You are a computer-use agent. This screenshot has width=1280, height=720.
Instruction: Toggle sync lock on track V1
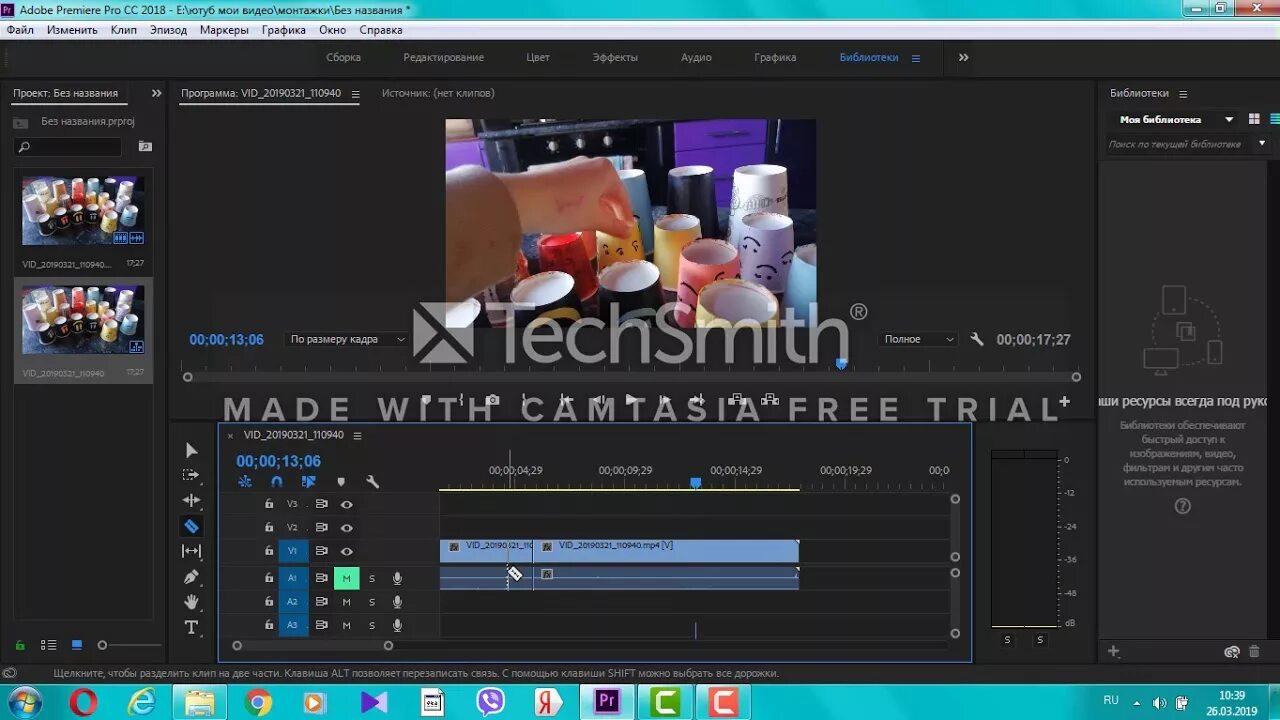321,551
